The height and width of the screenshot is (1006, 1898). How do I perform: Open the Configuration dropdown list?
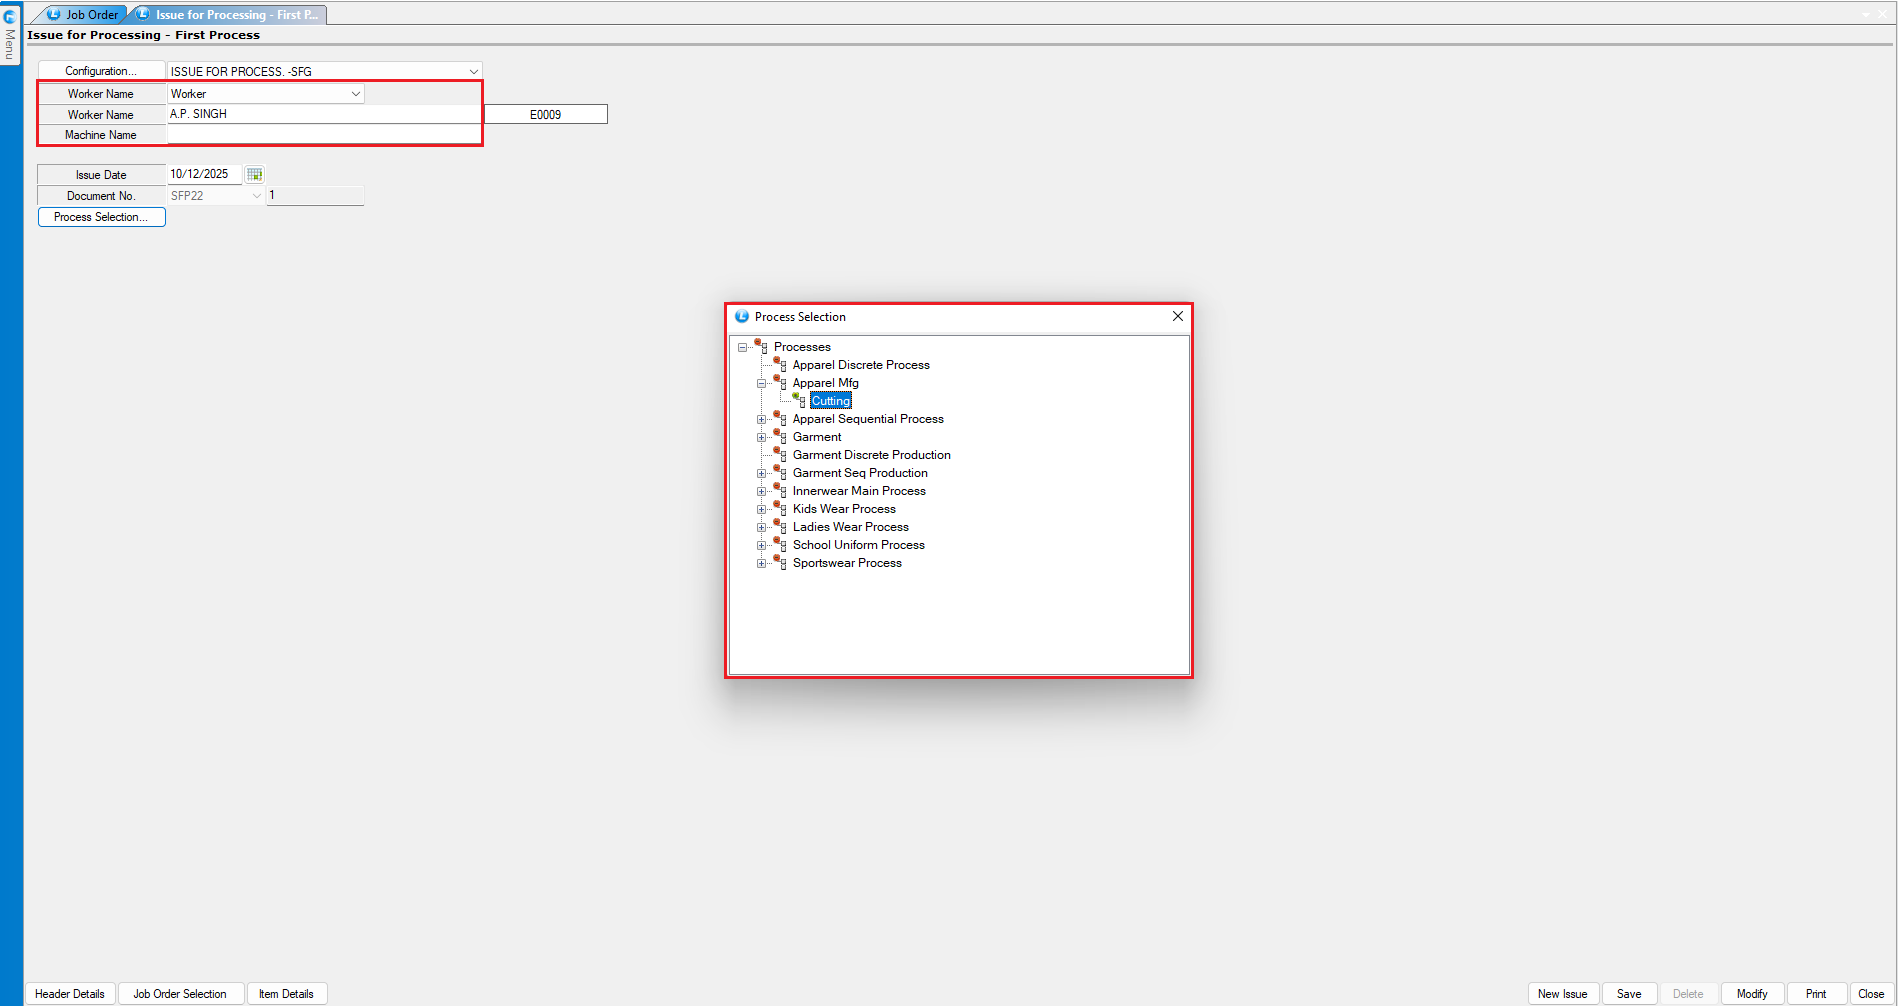473,71
